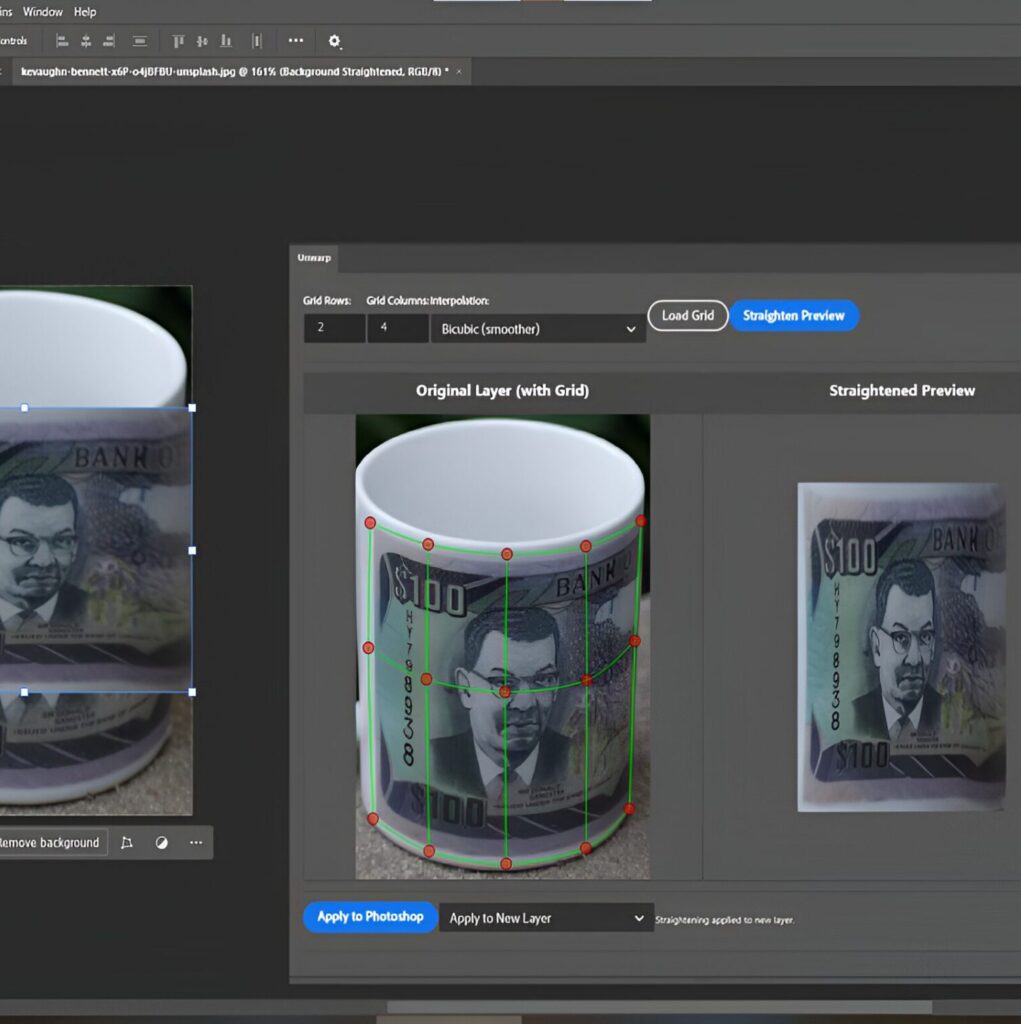This screenshot has width=1021, height=1024.
Task: Switch to the Unwarp panel tab
Action: coord(314,258)
